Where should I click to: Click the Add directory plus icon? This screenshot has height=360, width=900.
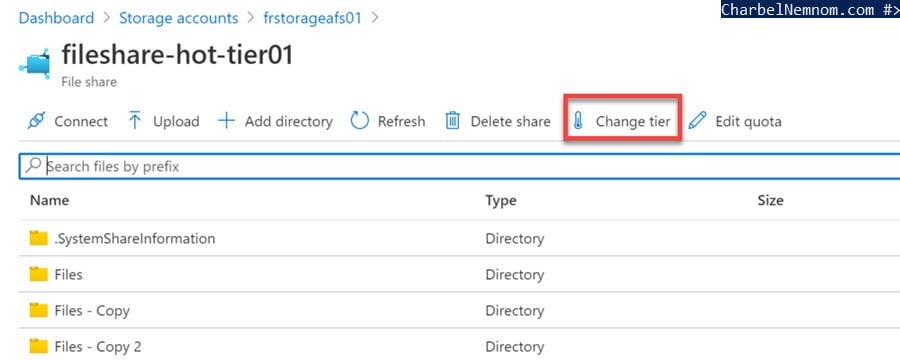point(227,121)
